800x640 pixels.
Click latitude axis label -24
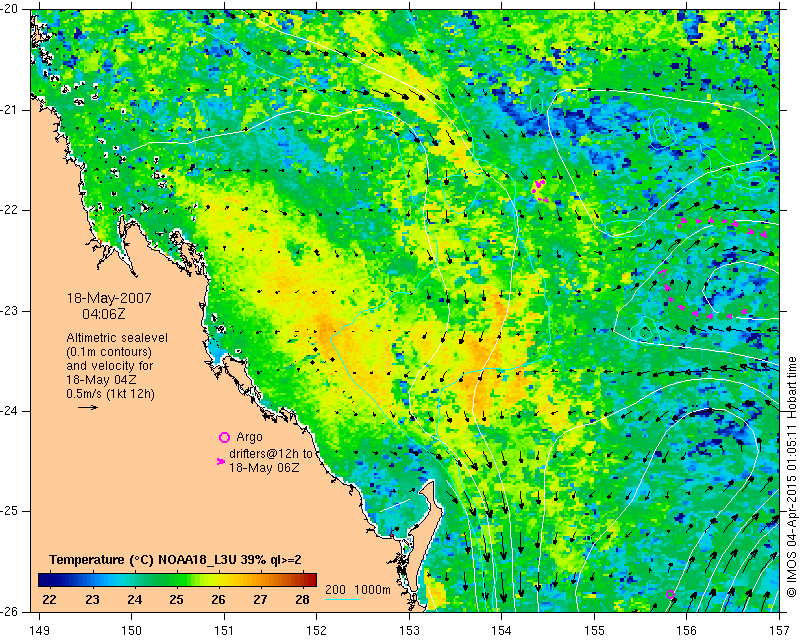pyautogui.click(x=9, y=411)
